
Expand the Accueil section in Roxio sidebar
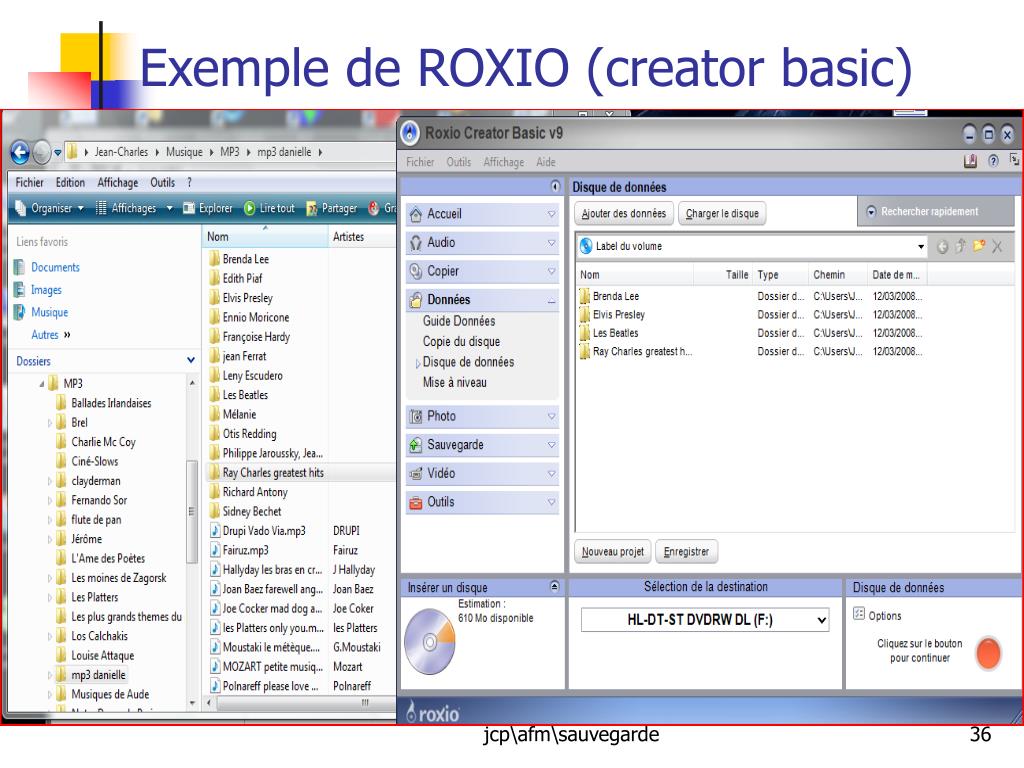[x=551, y=214]
